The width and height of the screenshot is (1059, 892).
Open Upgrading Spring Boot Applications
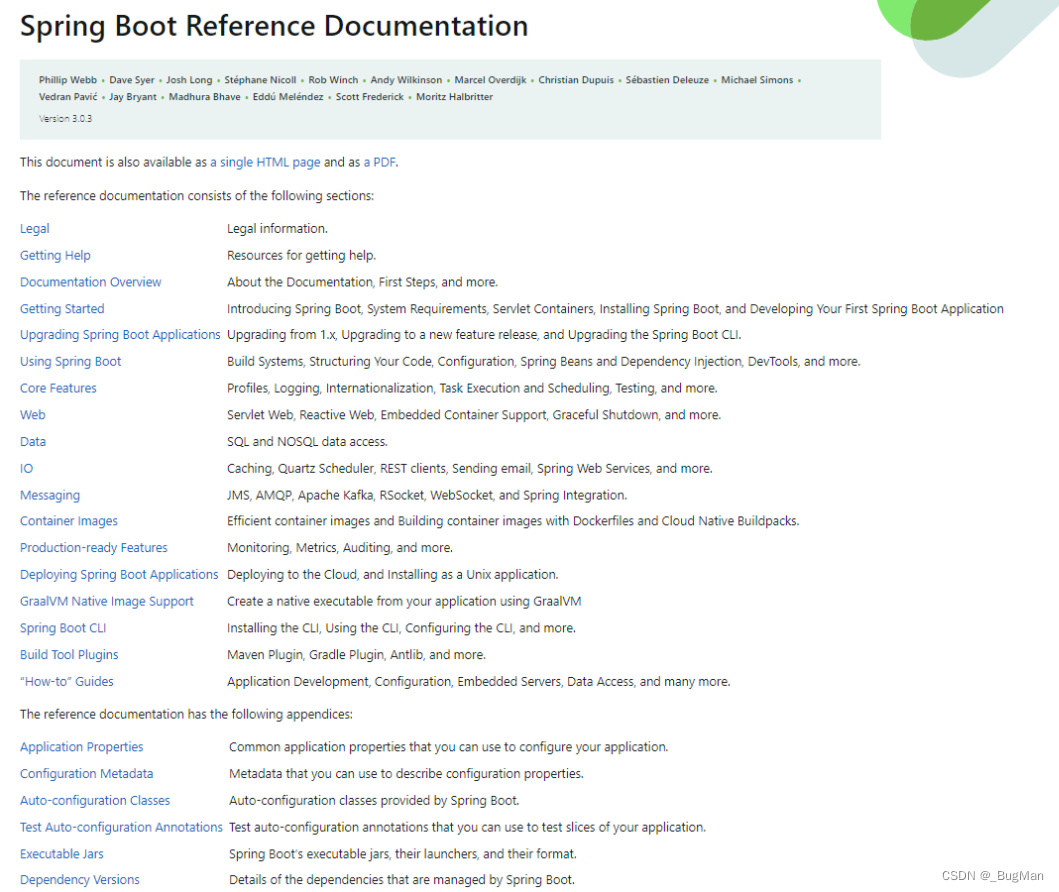tap(120, 334)
